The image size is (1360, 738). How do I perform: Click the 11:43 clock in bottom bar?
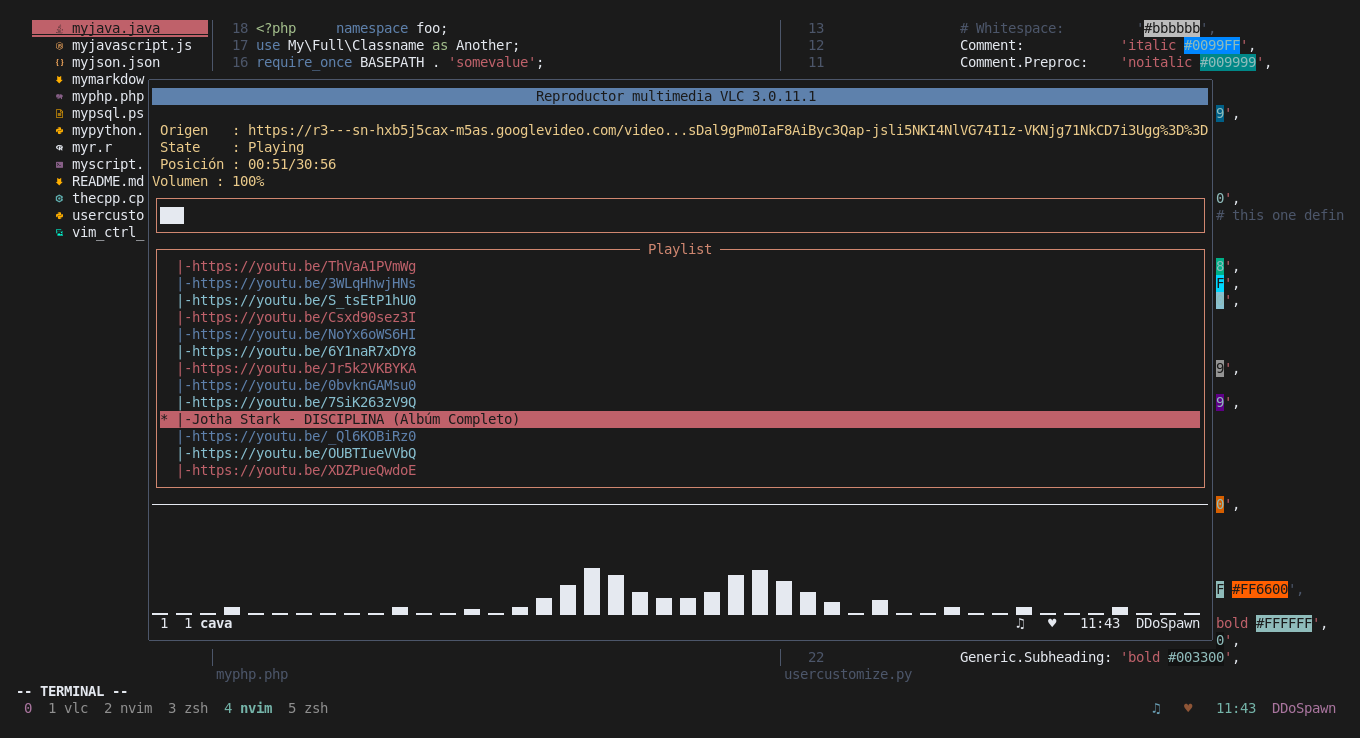coord(1236,708)
